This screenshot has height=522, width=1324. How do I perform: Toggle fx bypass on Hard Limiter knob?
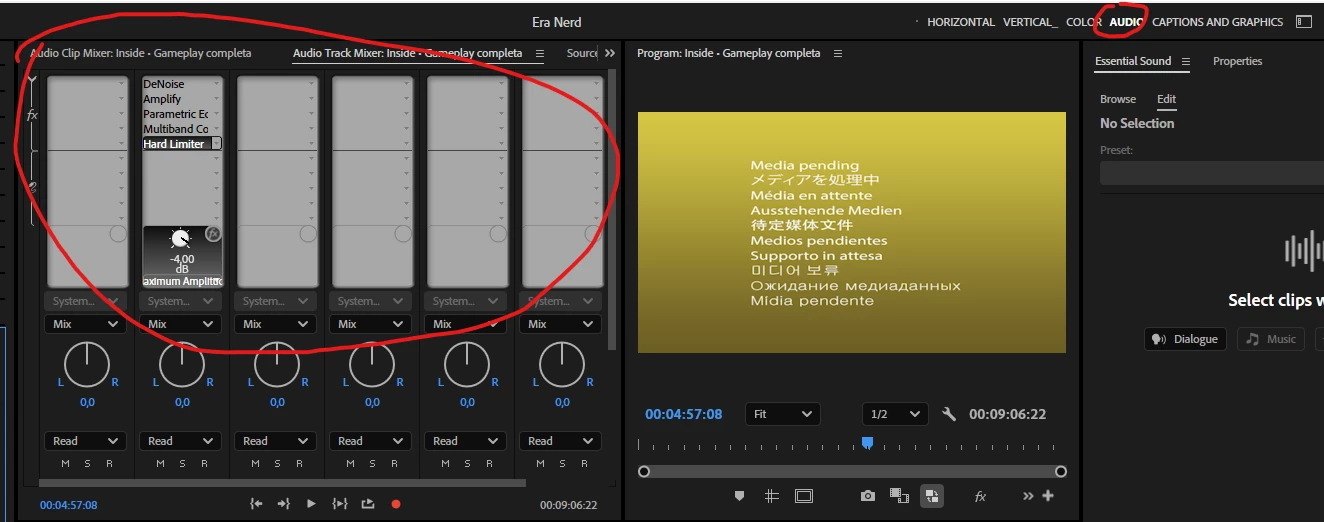click(213, 233)
